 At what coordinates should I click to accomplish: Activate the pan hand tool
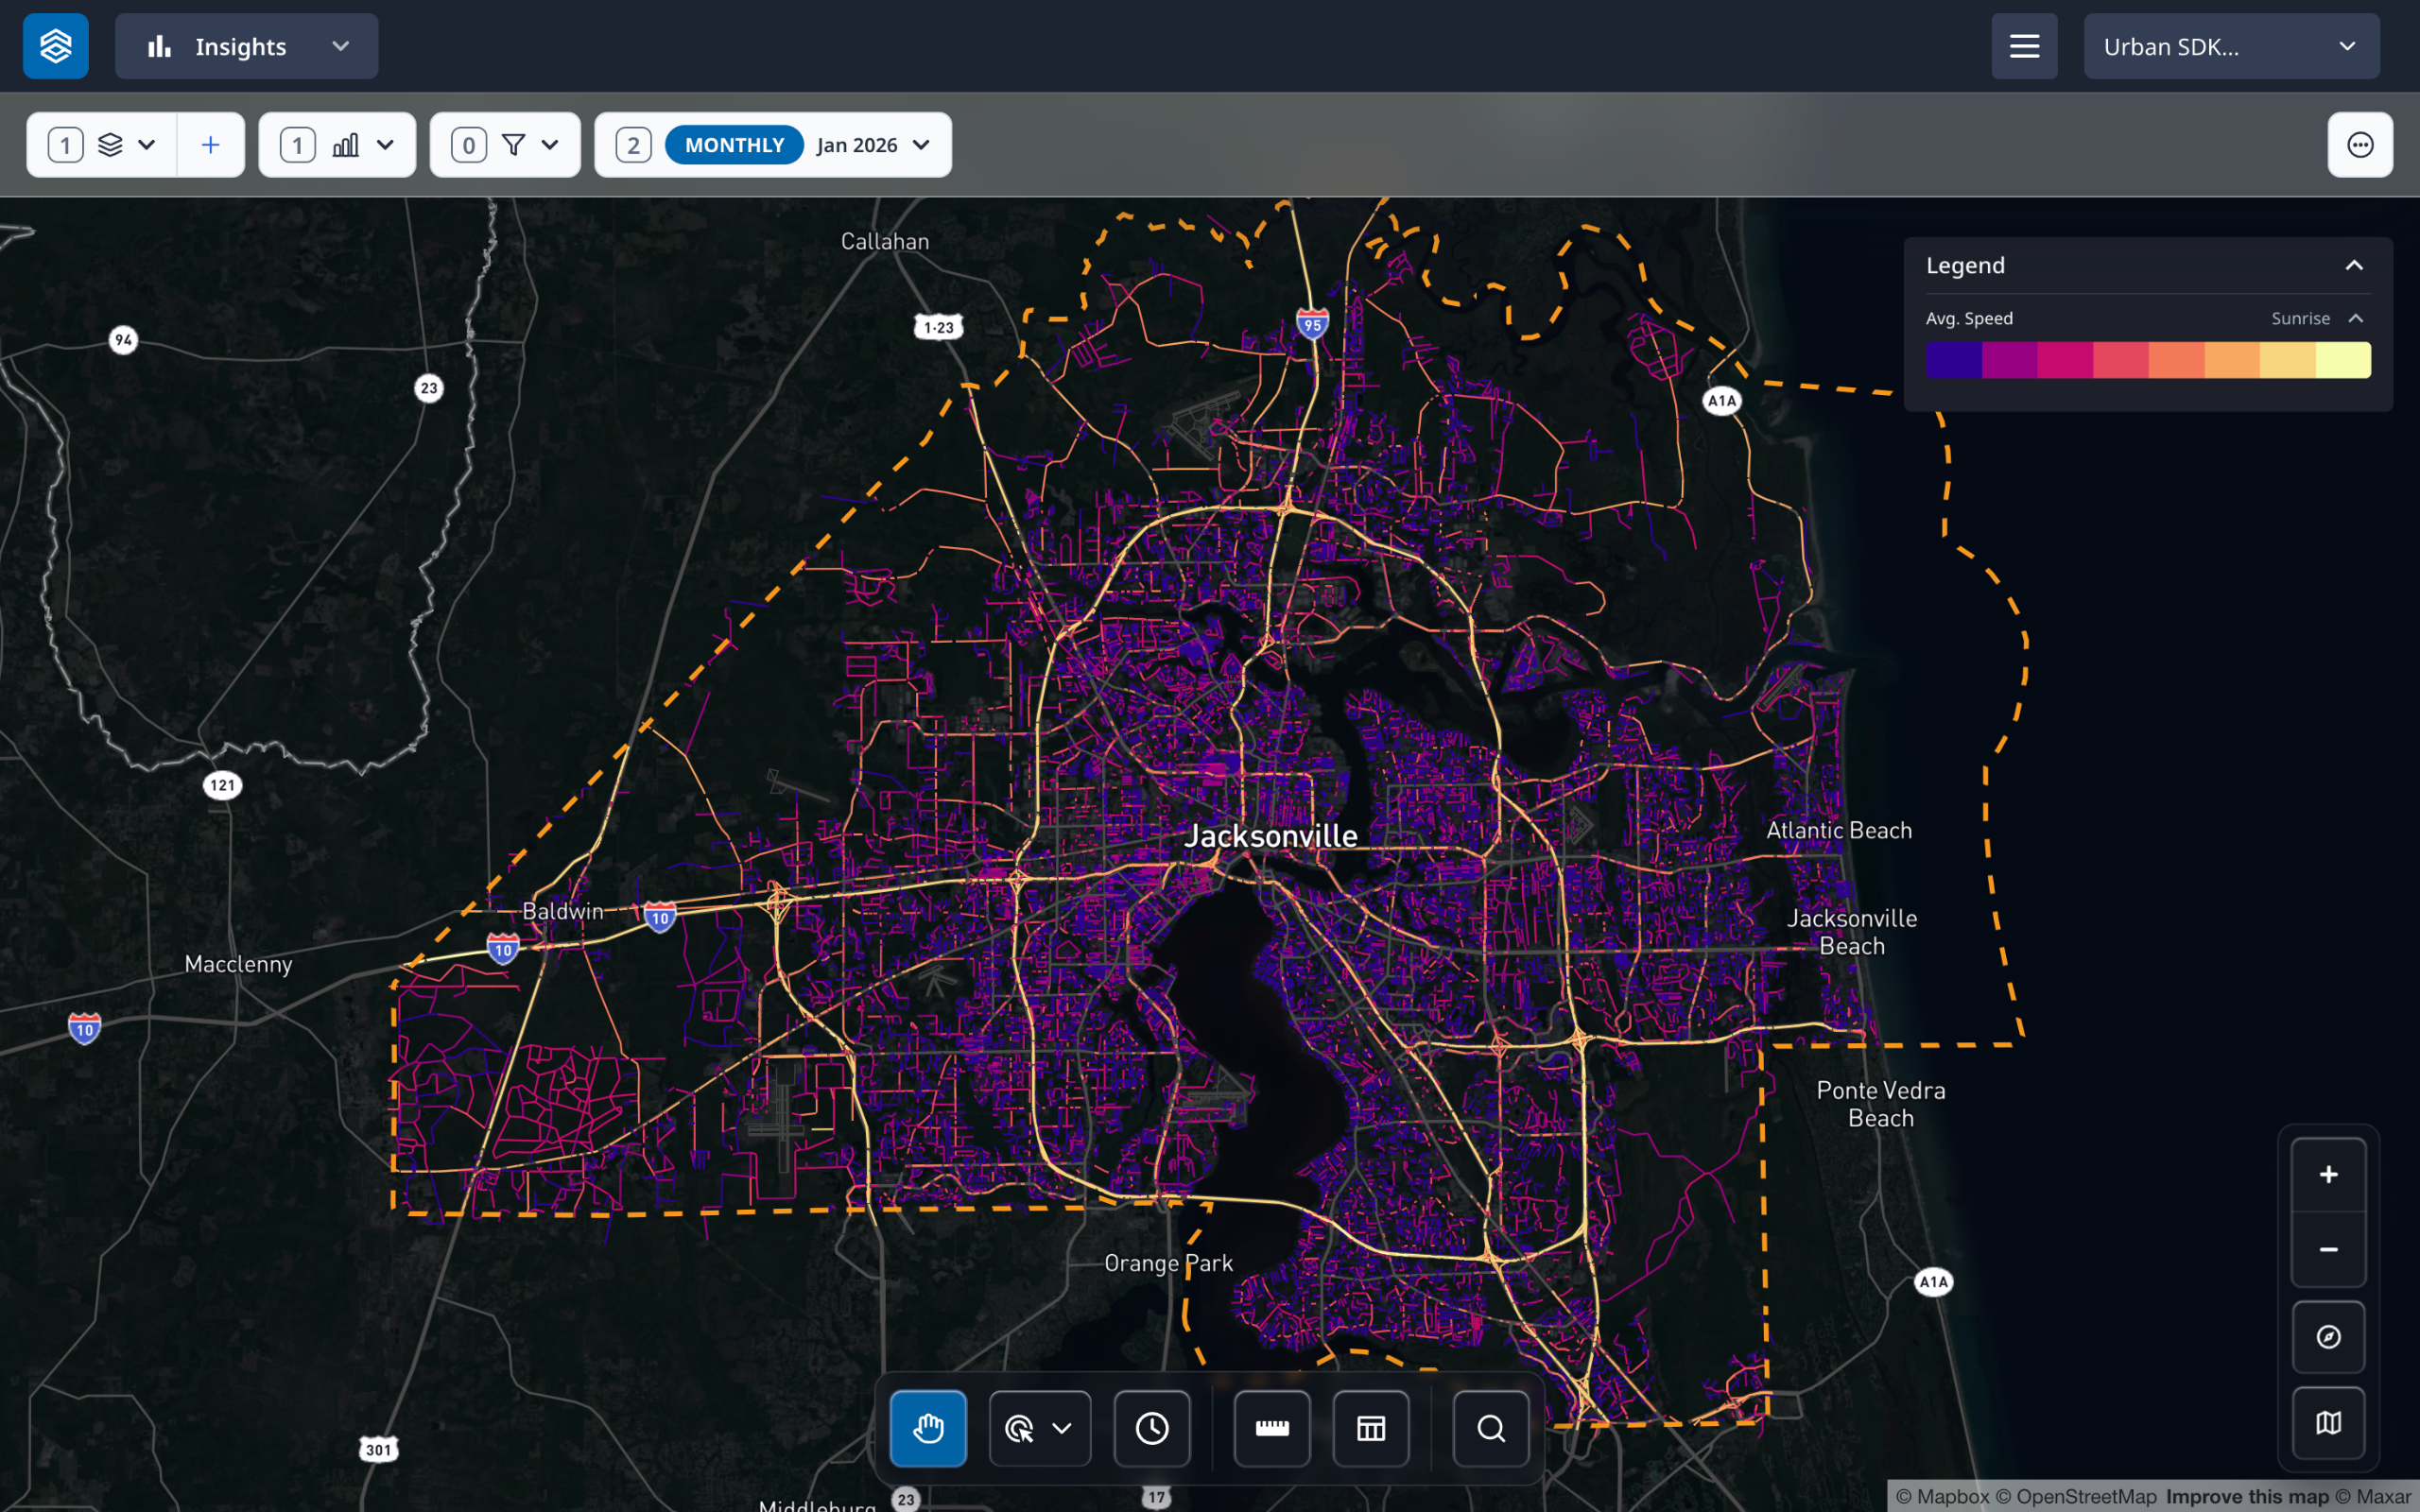(x=928, y=1428)
